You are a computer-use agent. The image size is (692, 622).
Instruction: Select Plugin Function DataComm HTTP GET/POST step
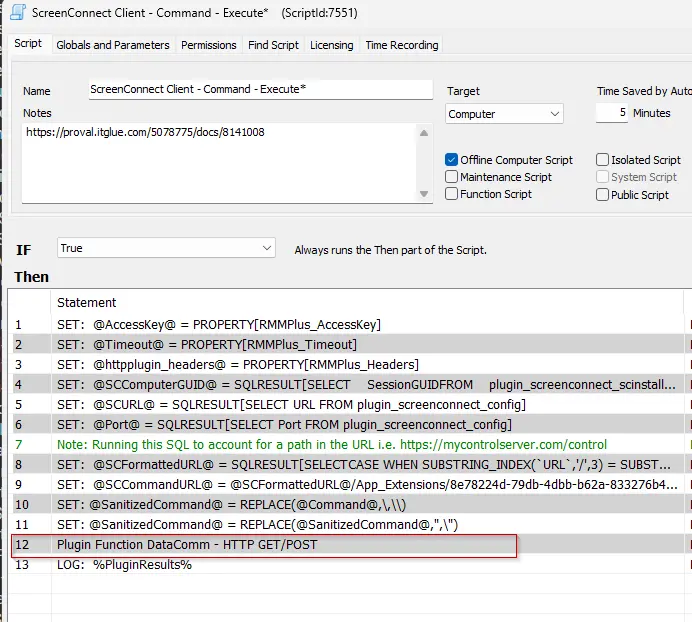pyautogui.click(x=348, y=545)
